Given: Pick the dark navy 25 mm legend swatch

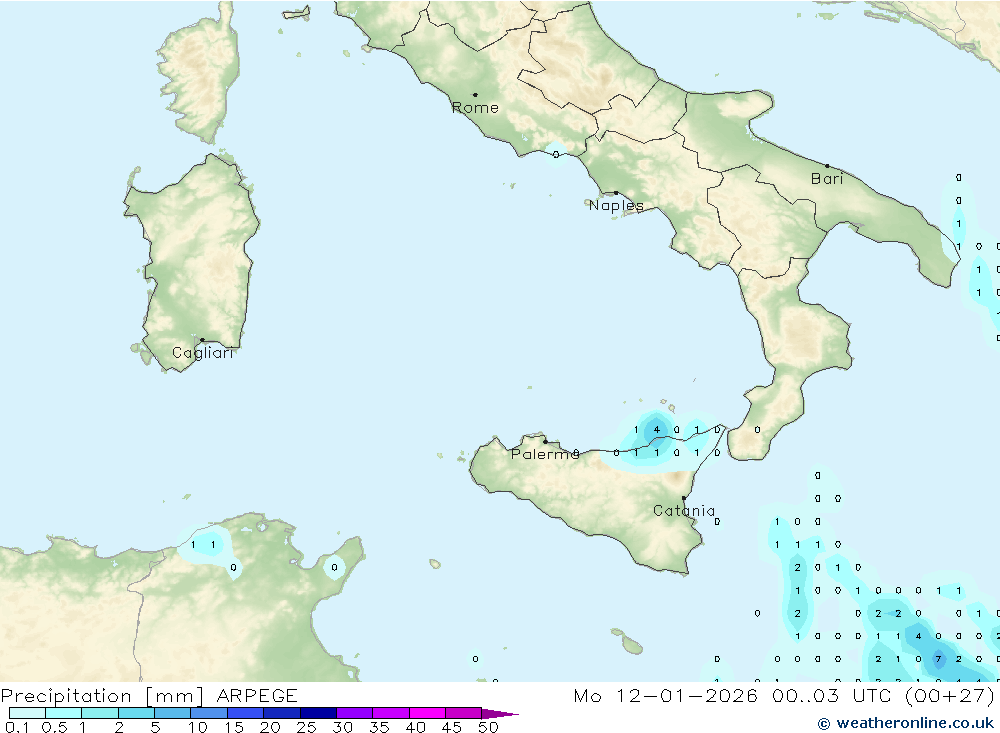Looking at the screenshot, I should click(x=318, y=714).
